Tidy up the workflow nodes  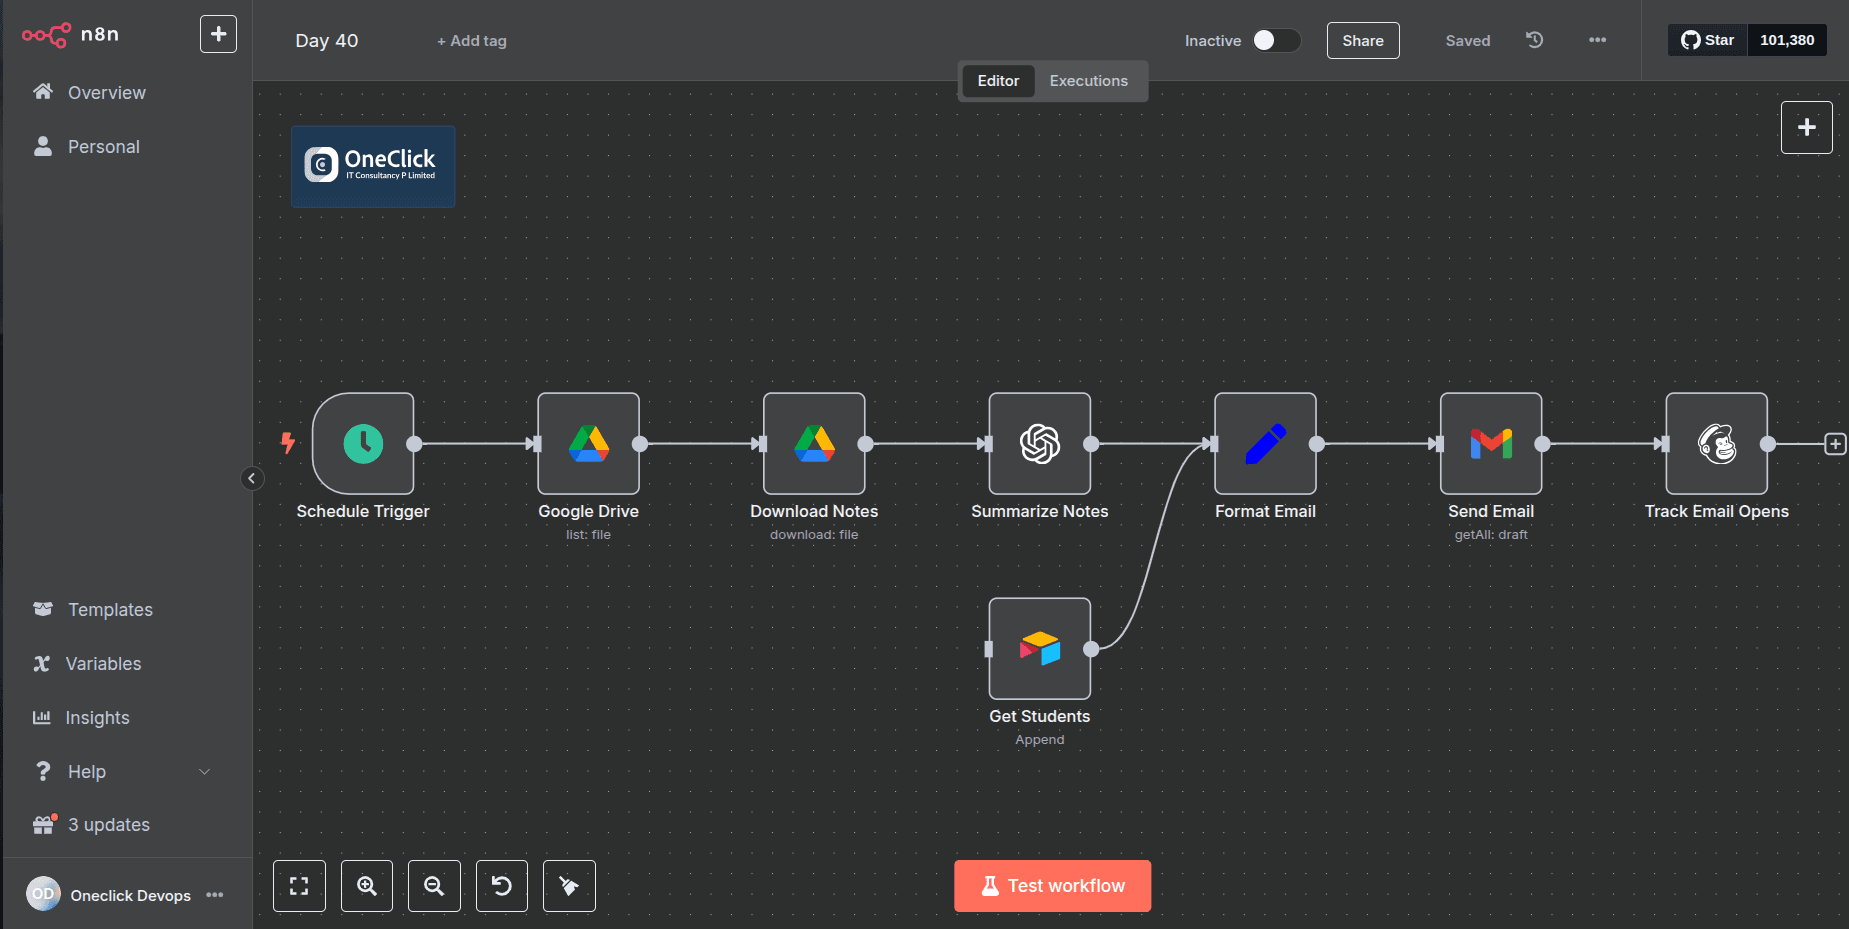tap(569, 886)
